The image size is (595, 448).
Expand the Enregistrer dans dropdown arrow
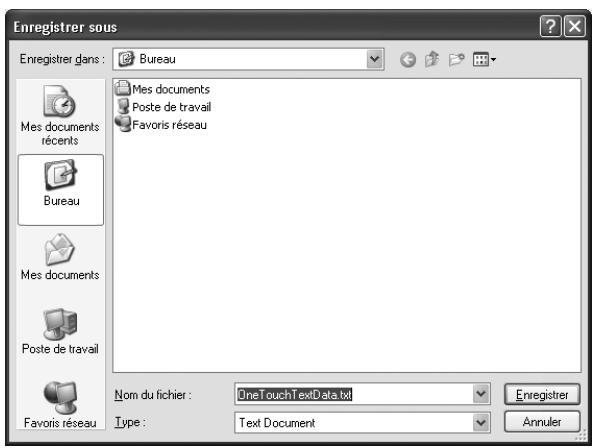375,59
